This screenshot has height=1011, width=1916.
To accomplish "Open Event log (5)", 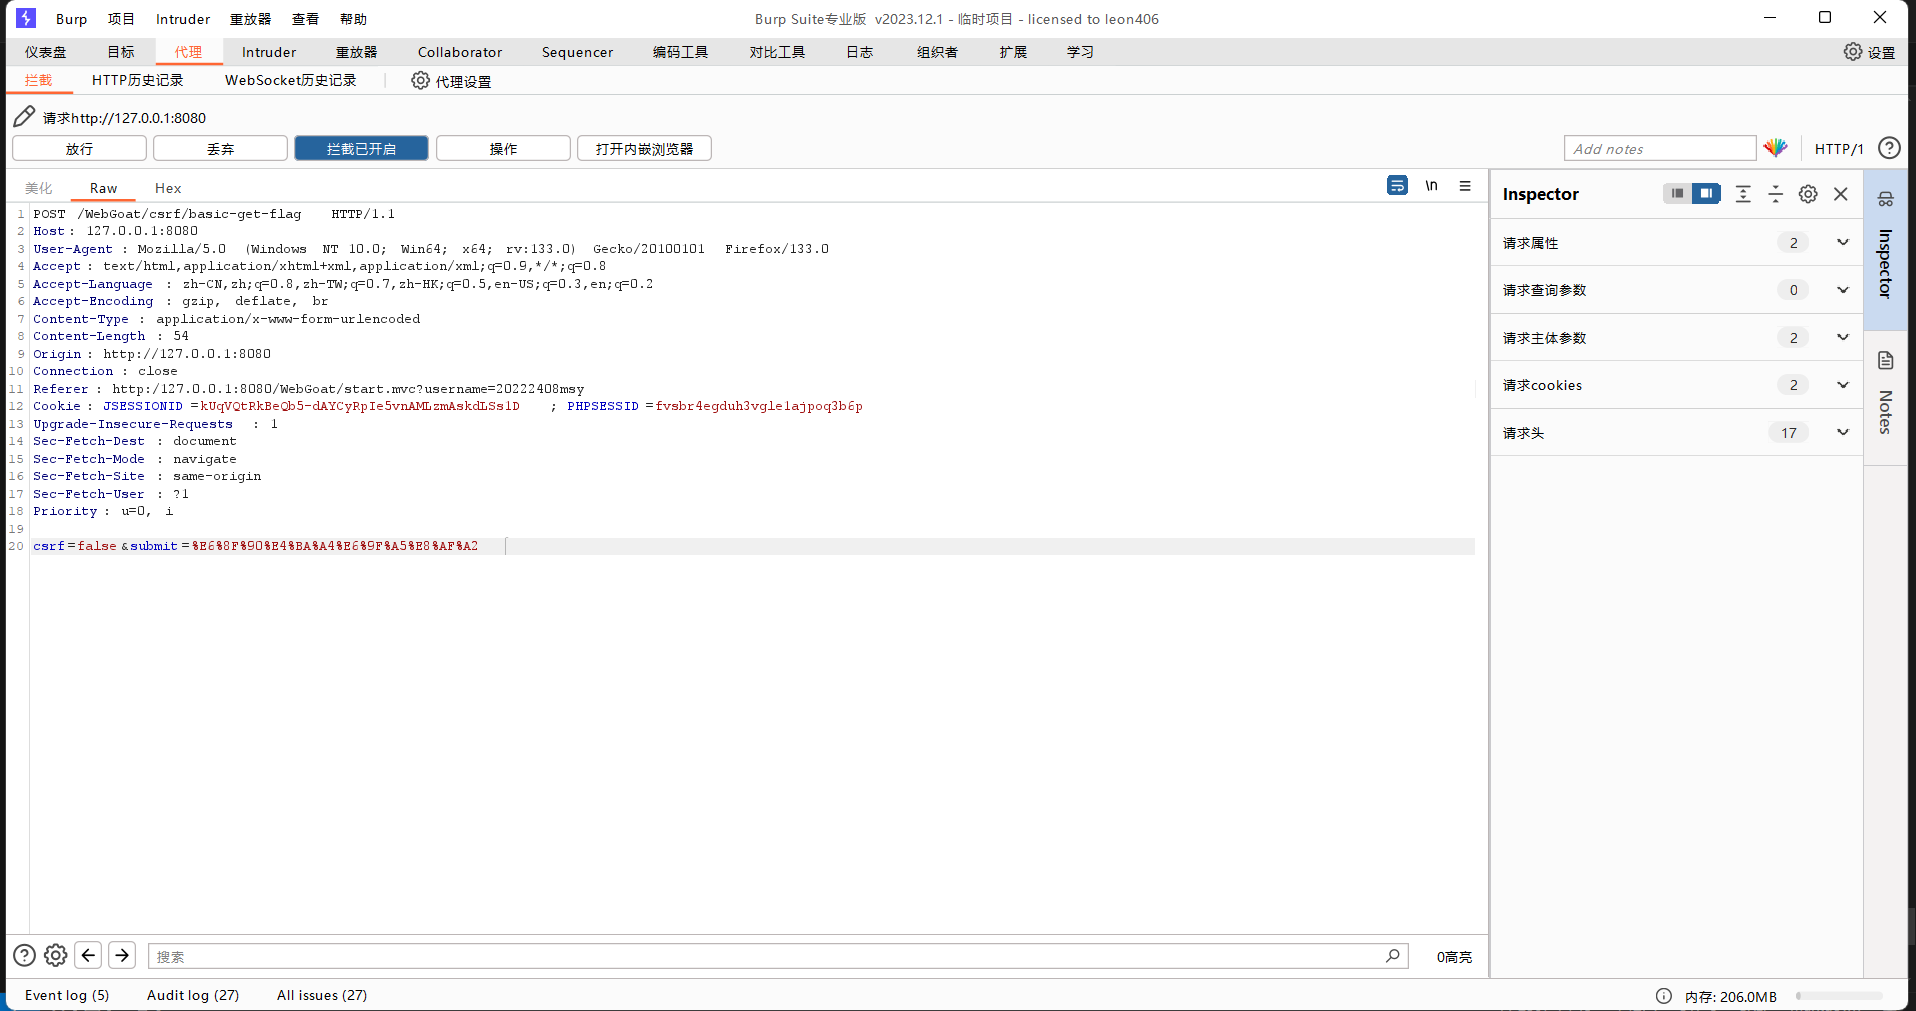I will pyautogui.click(x=67, y=995).
